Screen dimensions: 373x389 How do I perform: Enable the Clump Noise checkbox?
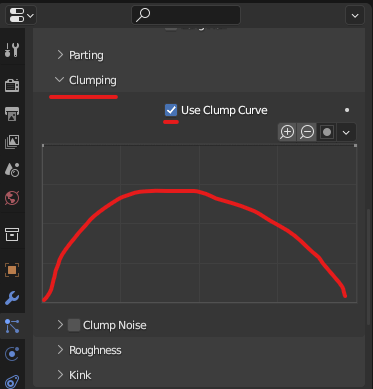(x=74, y=325)
